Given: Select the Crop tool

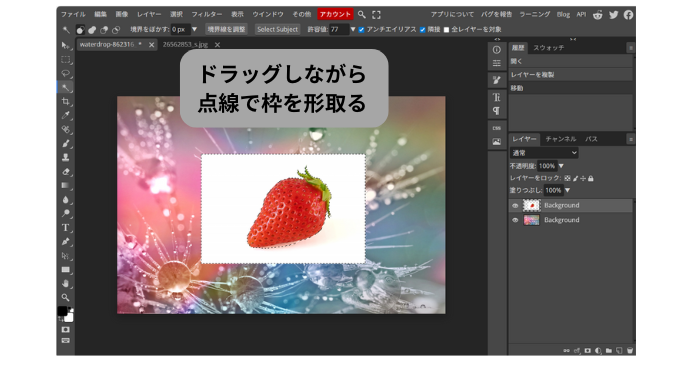Looking at the screenshot, I should [x=65, y=101].
